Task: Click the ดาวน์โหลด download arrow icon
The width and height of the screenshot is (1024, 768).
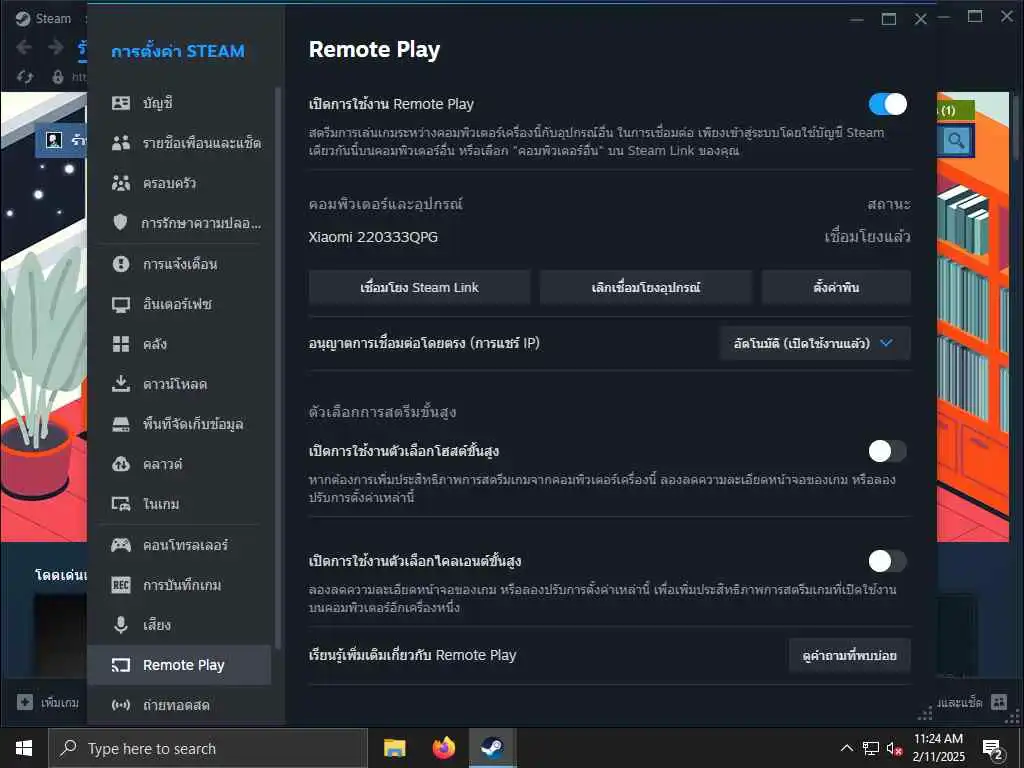Action: [x=121, y=384]
